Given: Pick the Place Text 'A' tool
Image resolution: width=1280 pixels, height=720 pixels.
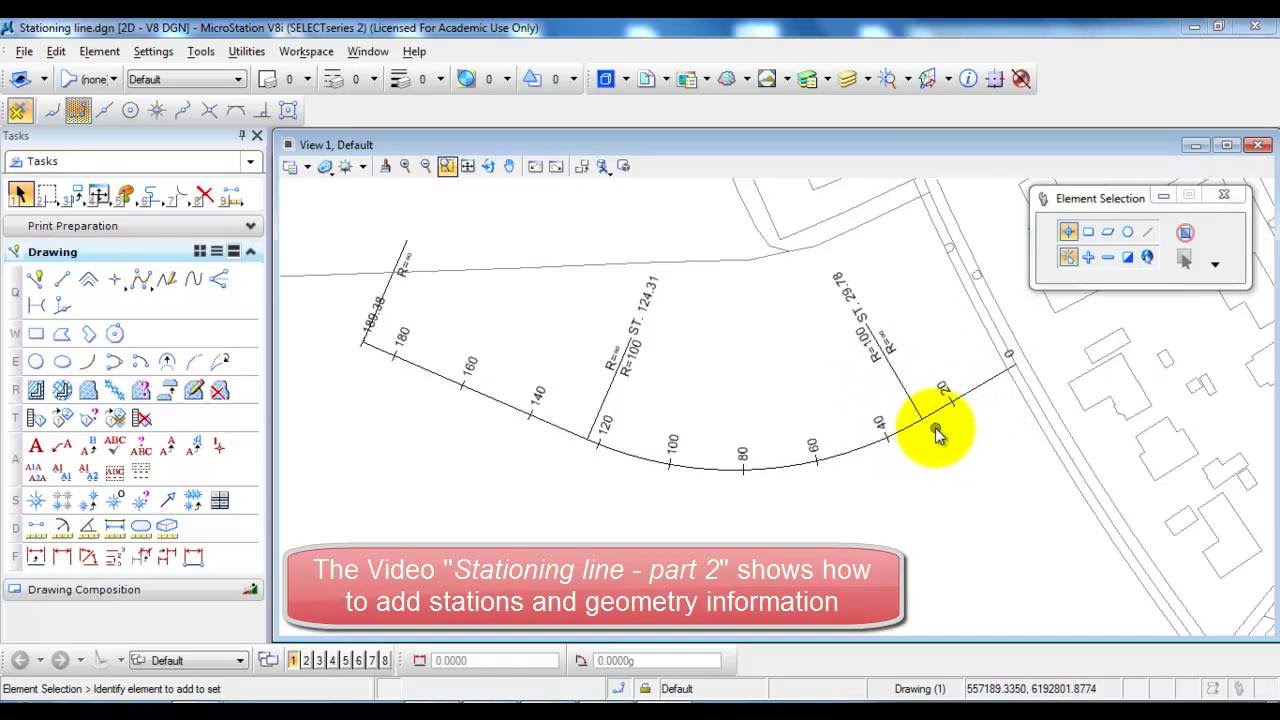Looking at the screenshot, I should tap(36, 446).
